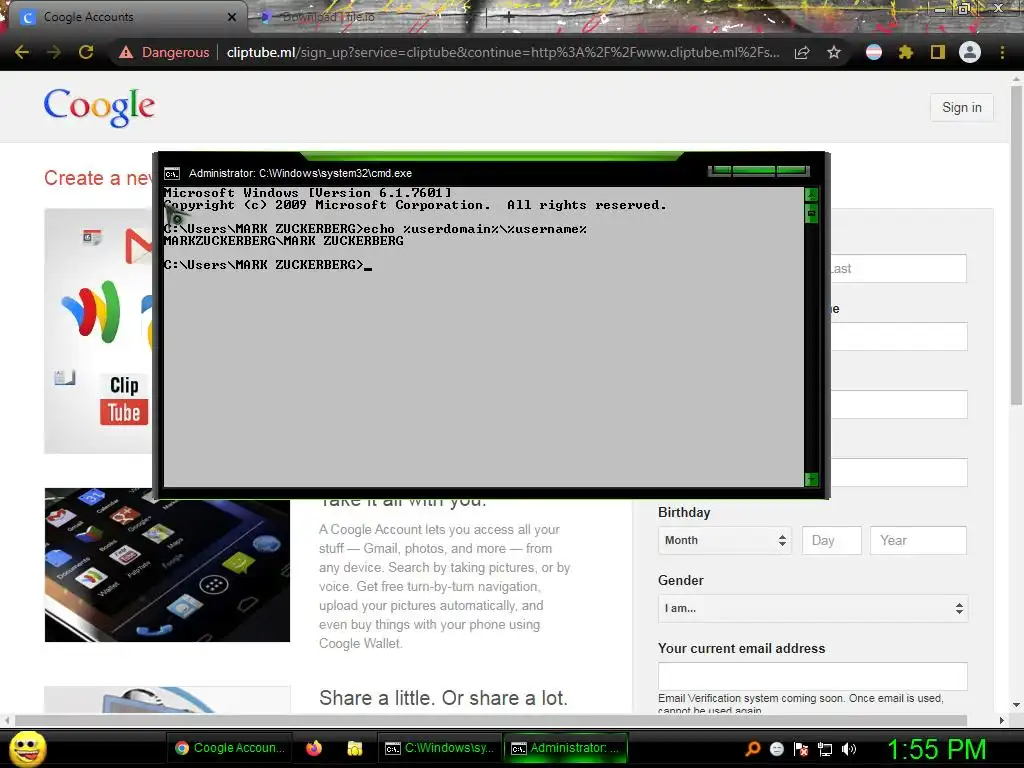Share this page using the share icon
Image resolution: width=1024 pixels, height=768 pixels.
pos(802,52)
